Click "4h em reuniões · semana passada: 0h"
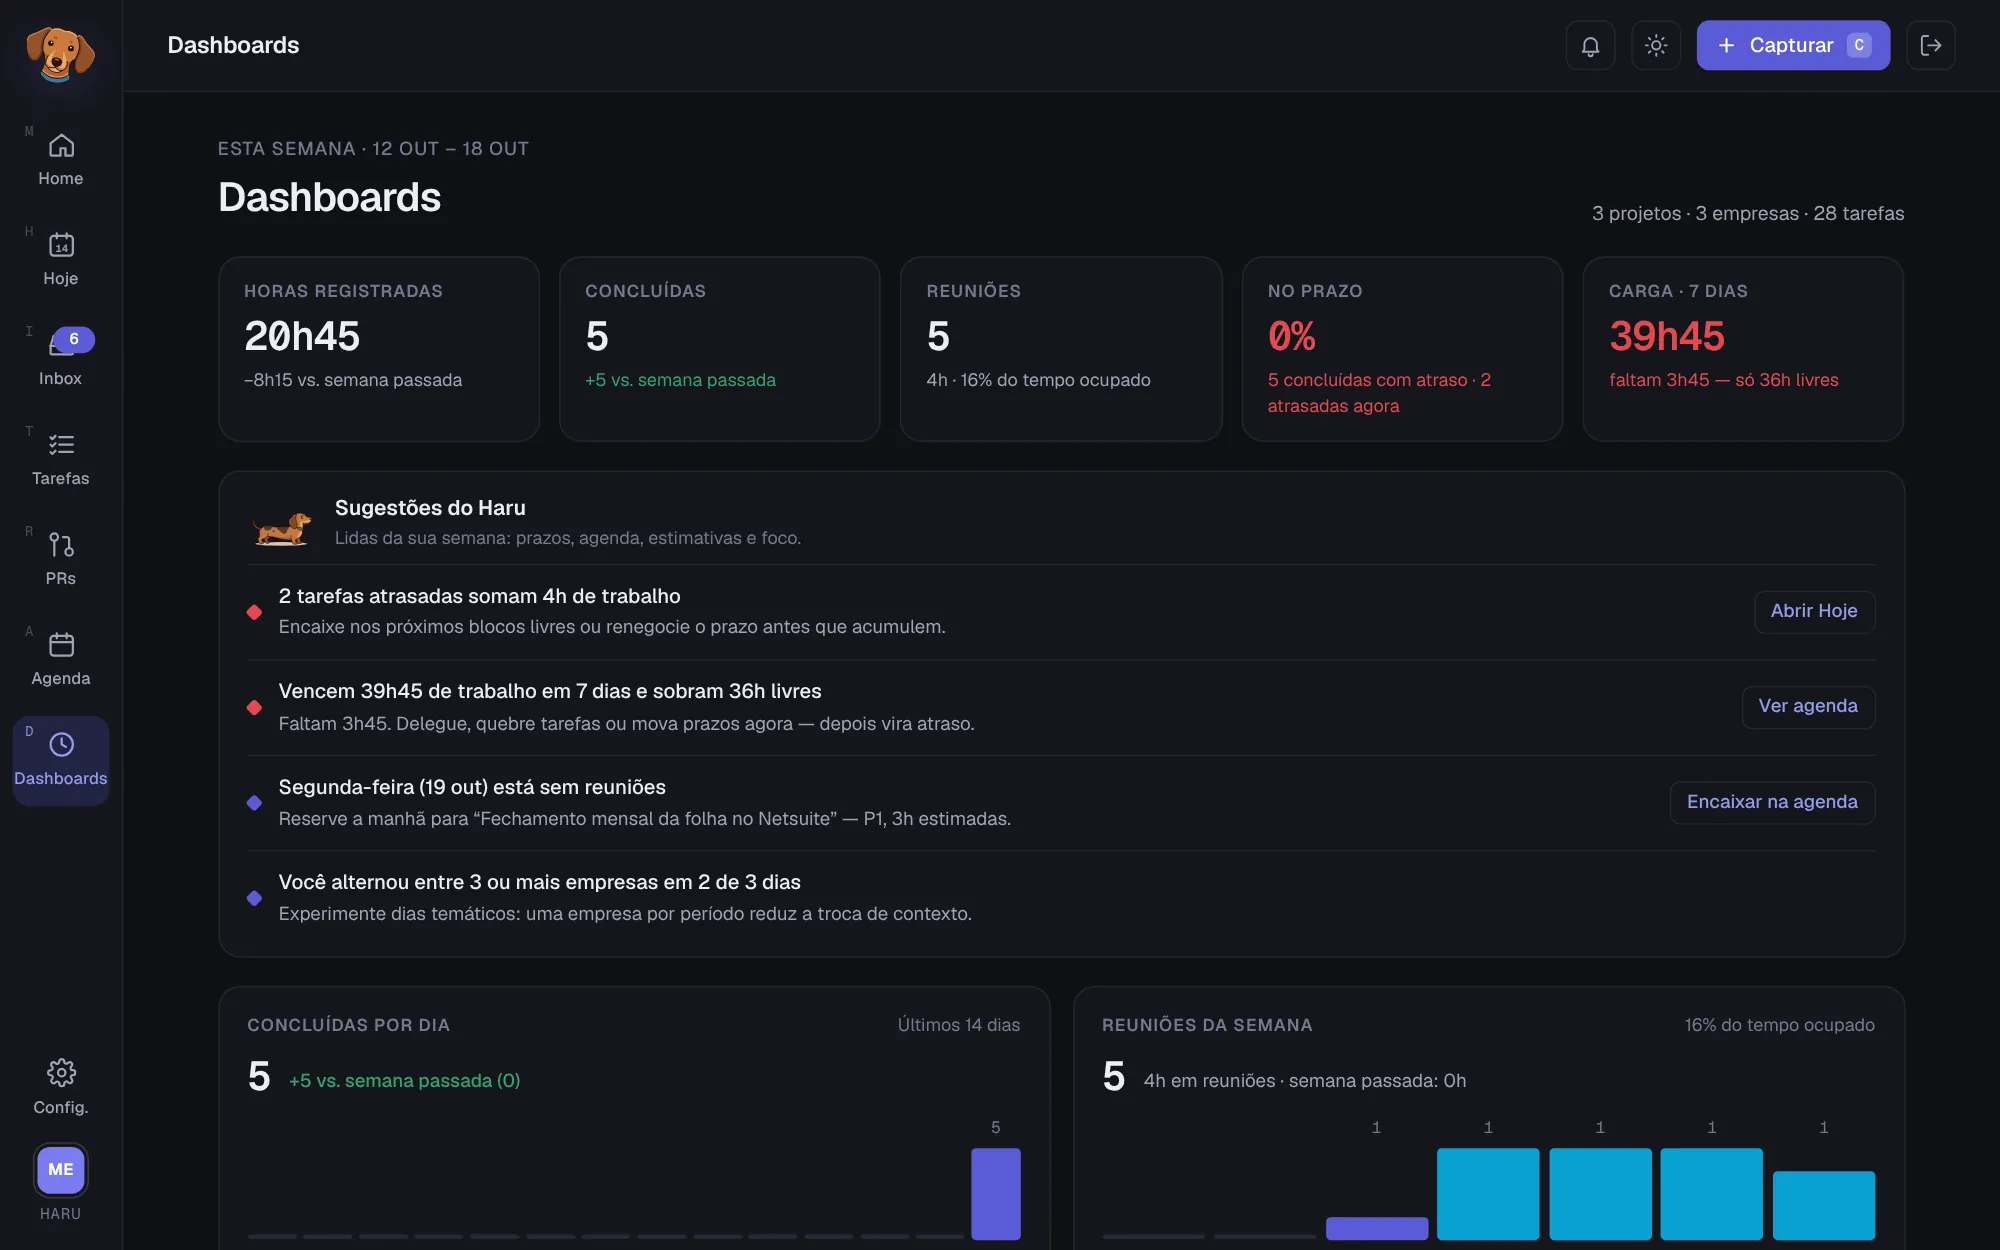2000x1250 pixels. pos(1305,1081)
